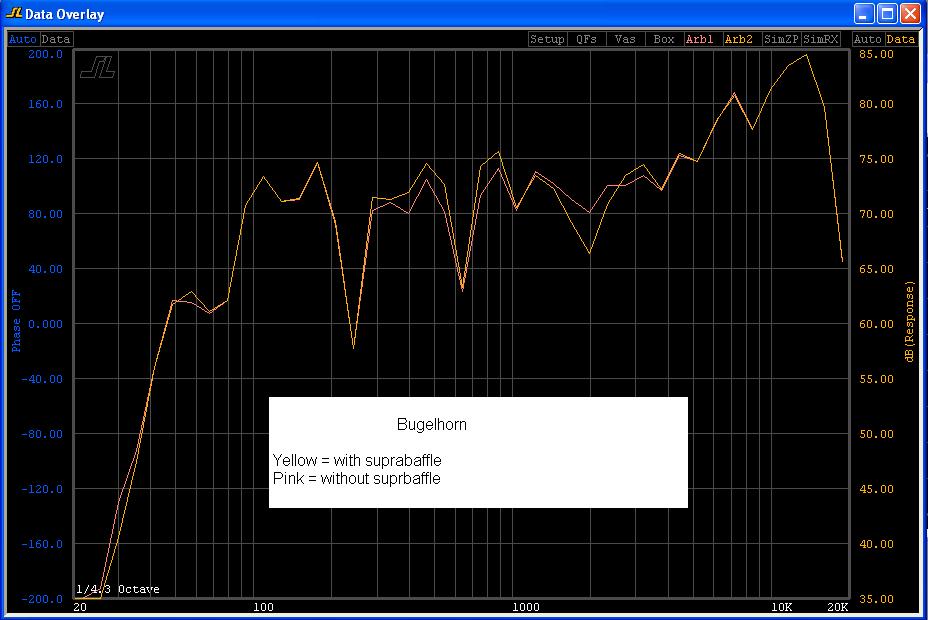This screenshot has width=928, height=620.
Task: Toggle the Phase OFF axis label
Action: tap(16, 321)
